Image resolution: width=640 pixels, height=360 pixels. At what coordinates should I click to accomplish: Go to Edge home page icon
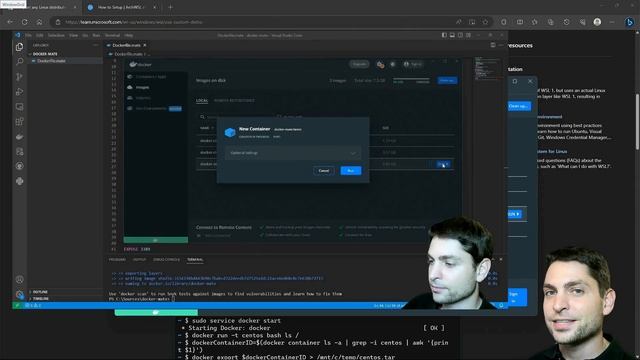[x=39, y=22]
